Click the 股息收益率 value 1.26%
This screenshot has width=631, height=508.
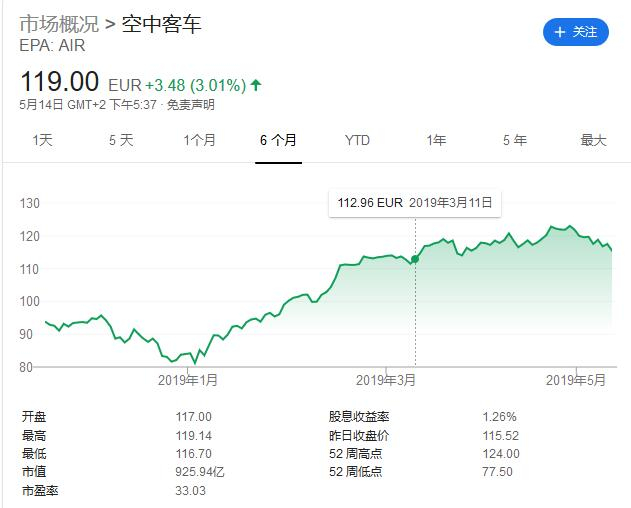click(499, 417)
